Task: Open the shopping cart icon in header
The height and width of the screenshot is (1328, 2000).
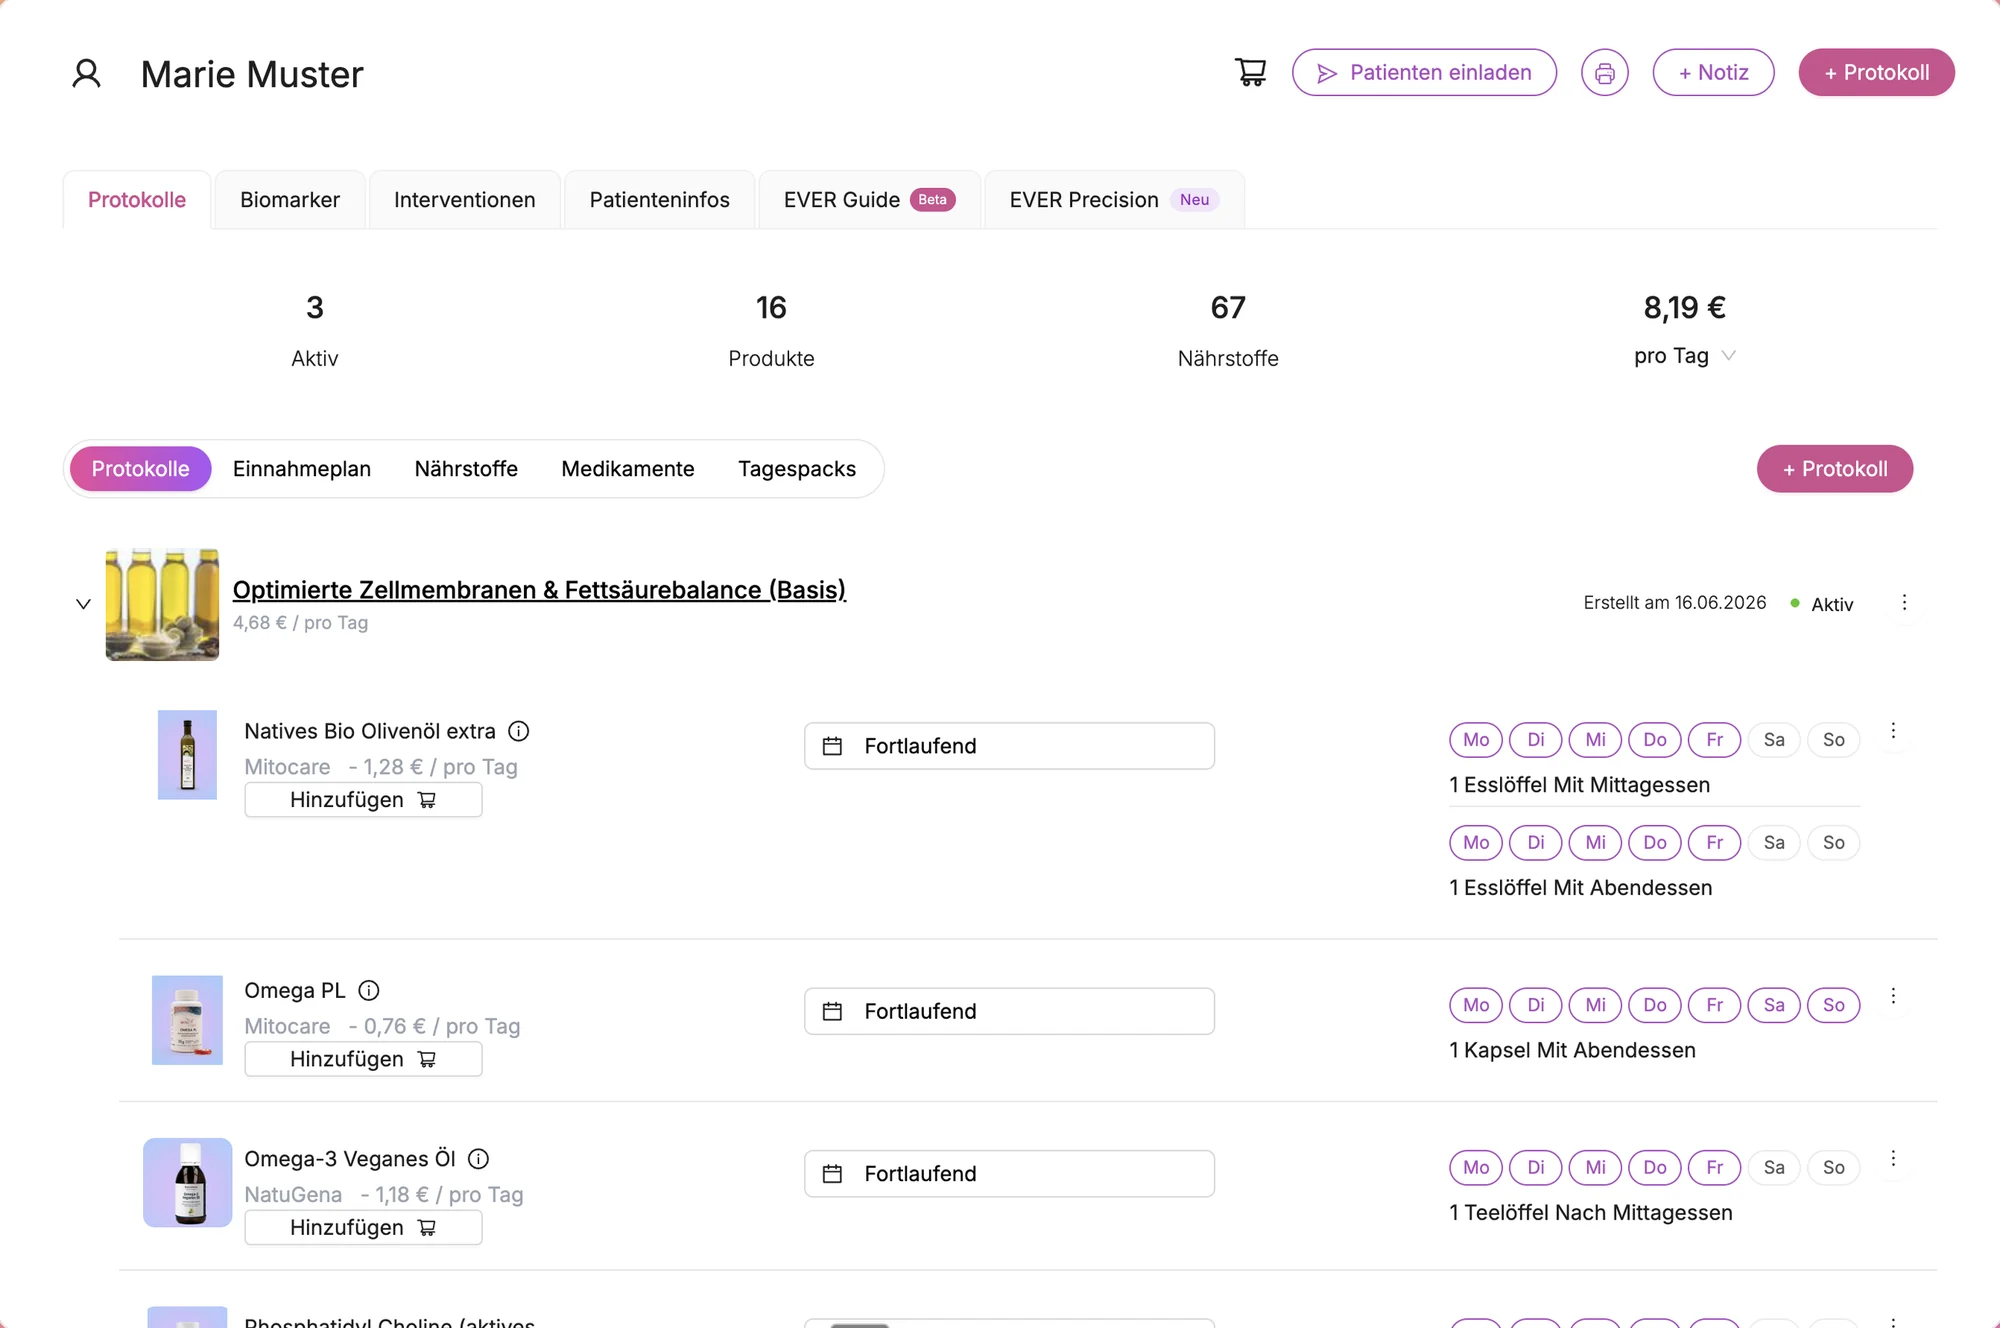Action: (1250, 72)
